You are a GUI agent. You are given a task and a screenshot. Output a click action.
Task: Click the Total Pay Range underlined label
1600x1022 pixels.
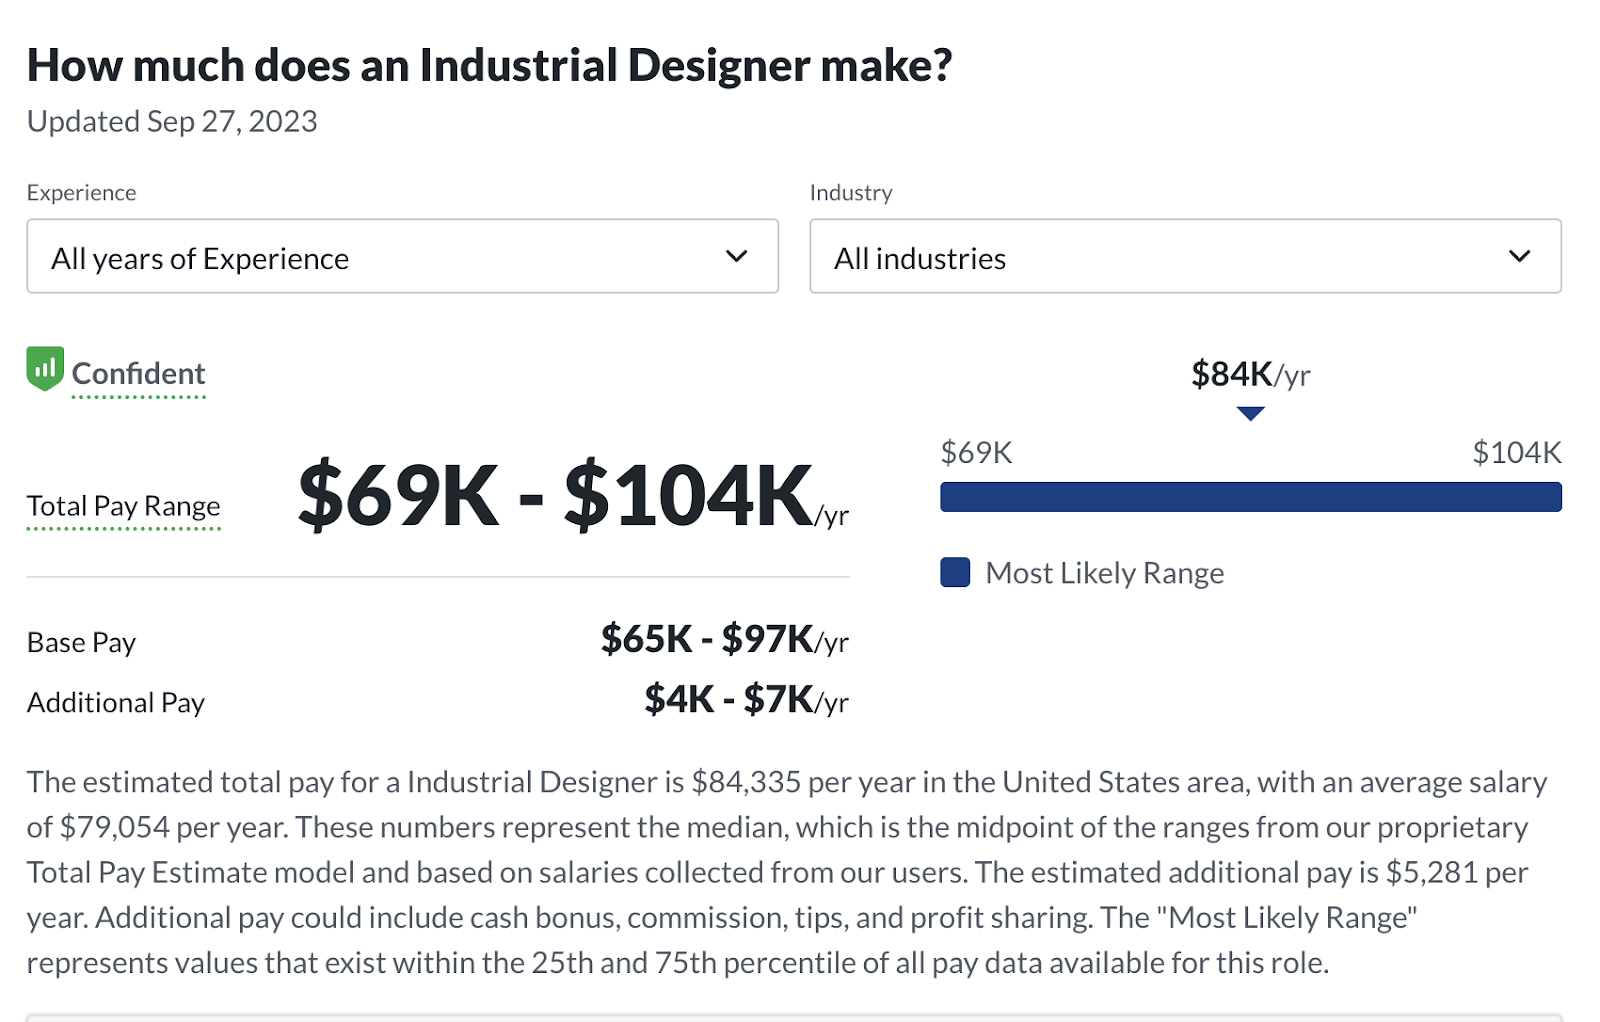click(x=124, y=506)
